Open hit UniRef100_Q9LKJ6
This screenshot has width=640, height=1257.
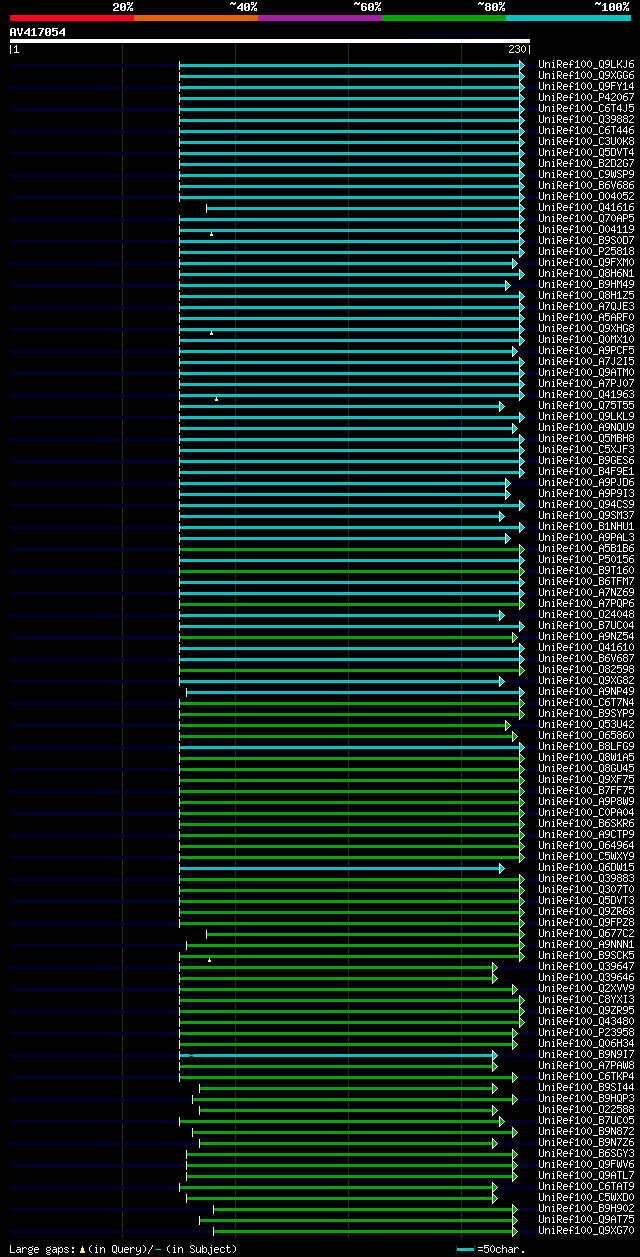point(586,65)
